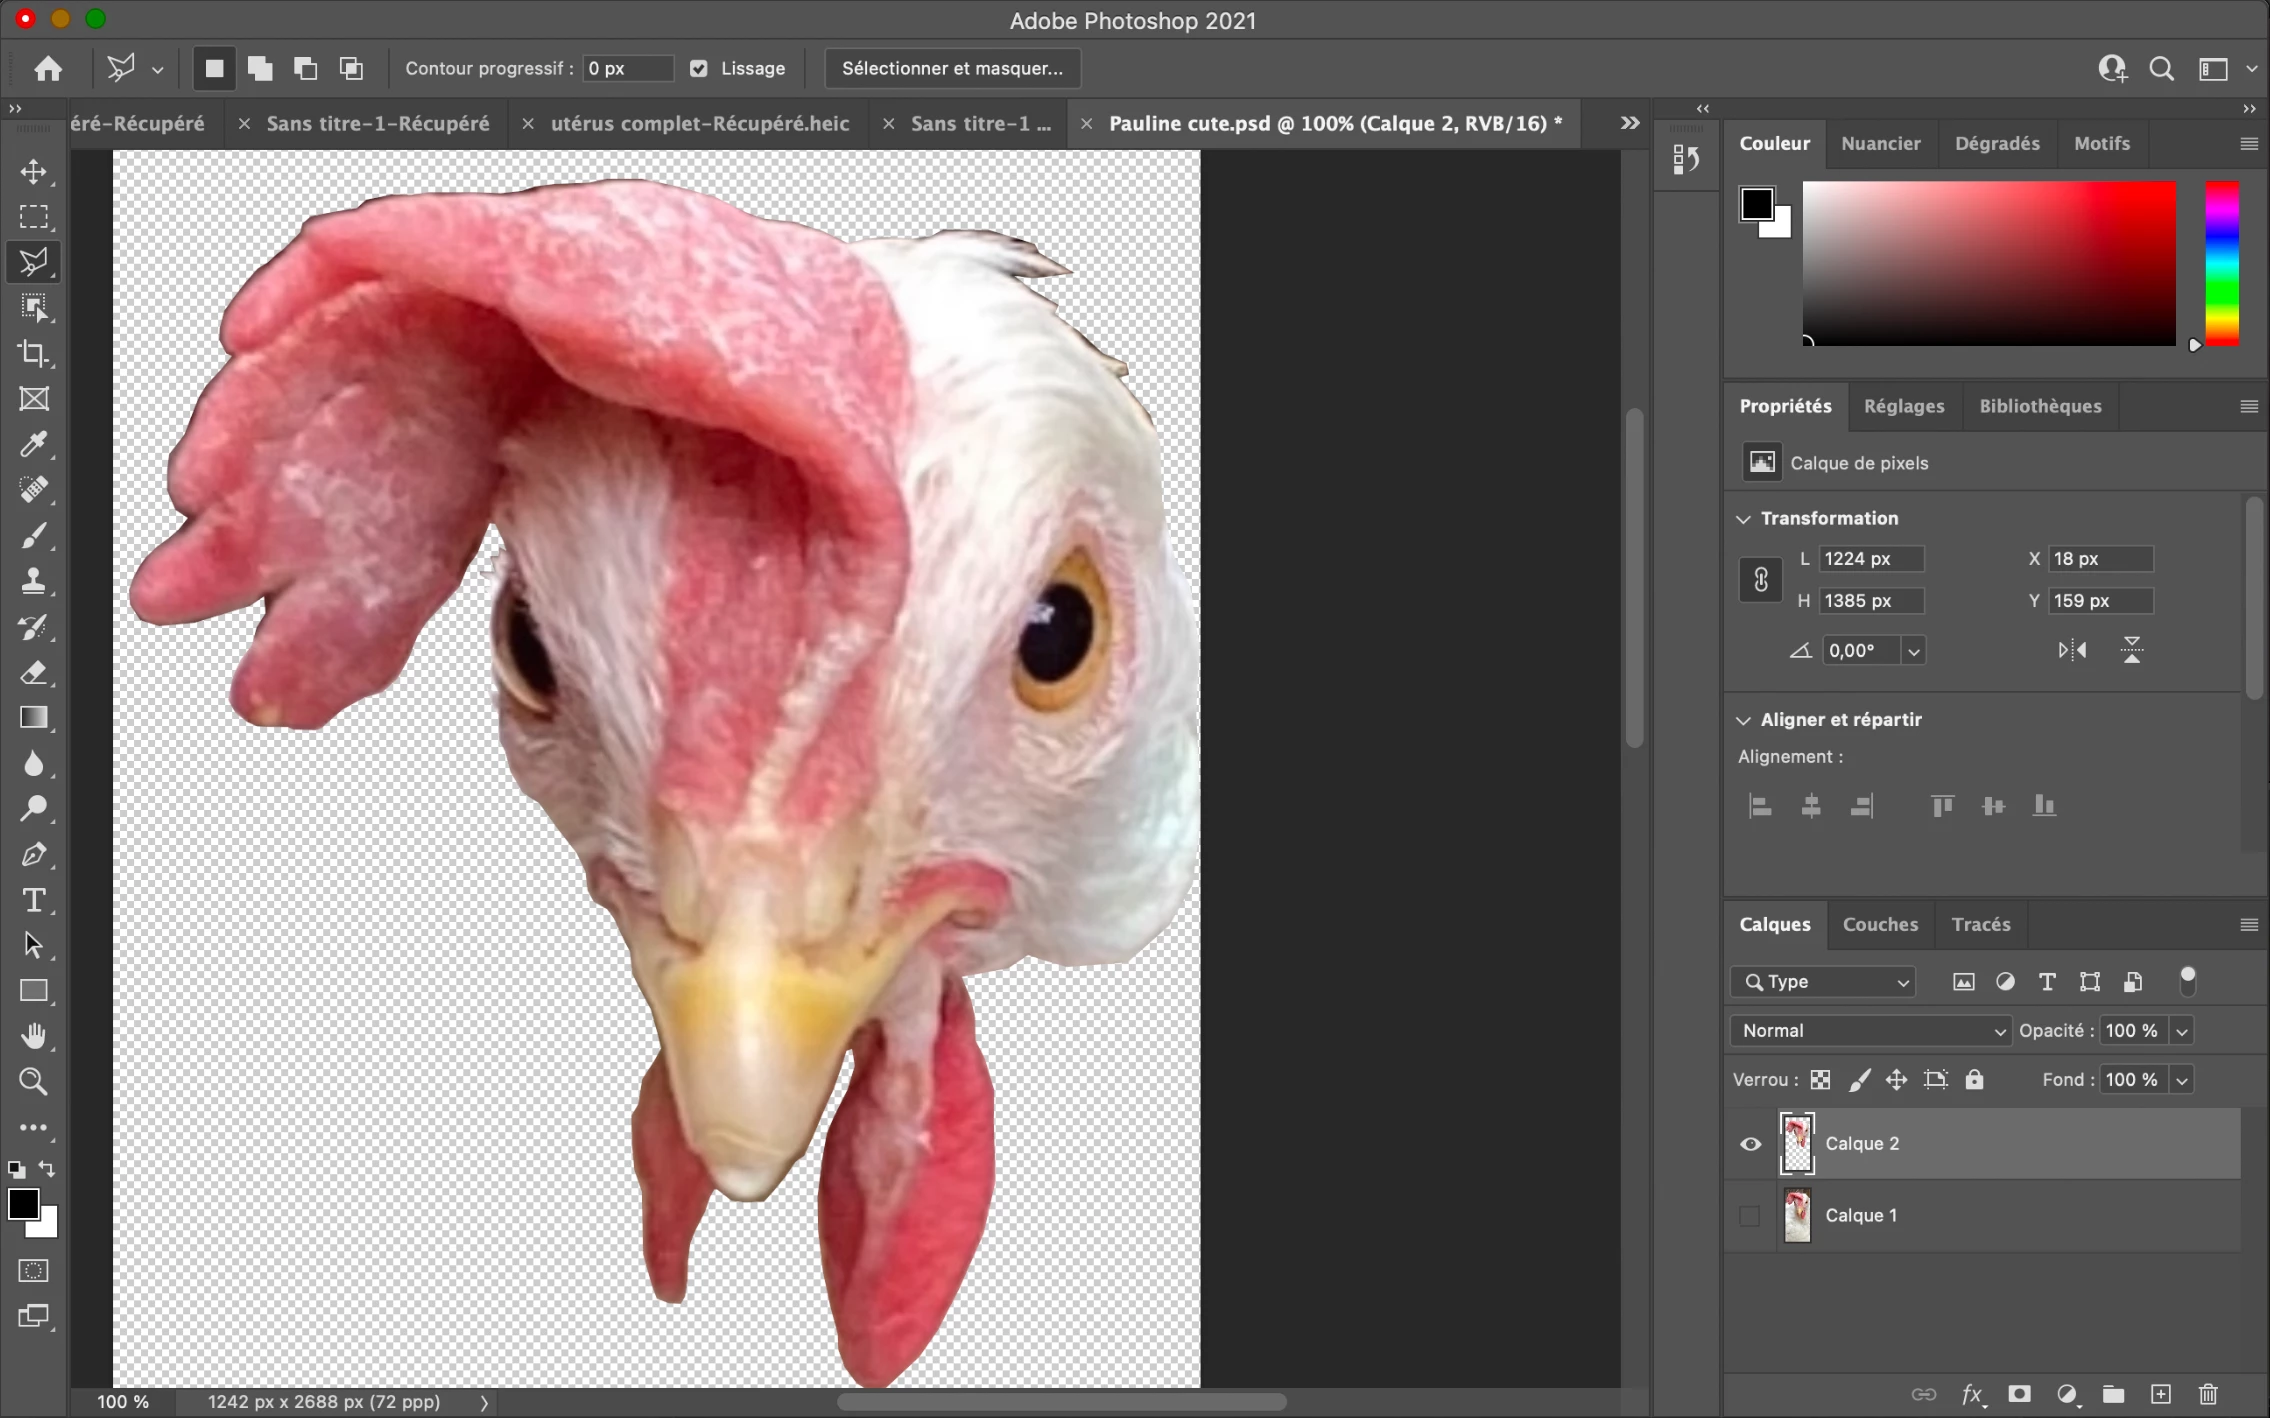Hide the Calque 2 layer

pos(1750,1144)
